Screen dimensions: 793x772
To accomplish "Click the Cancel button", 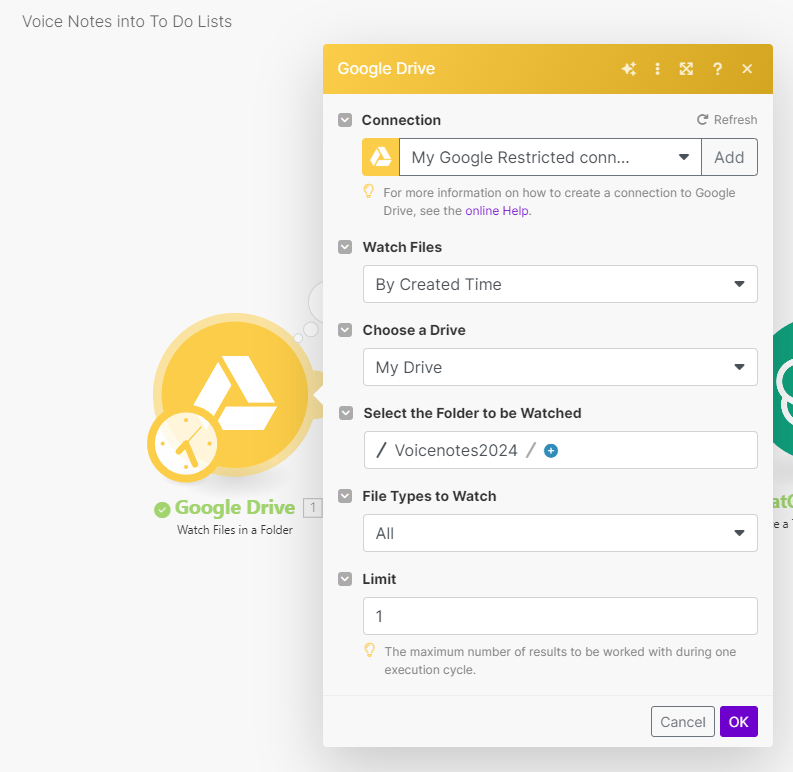I will tap(683, 722).
